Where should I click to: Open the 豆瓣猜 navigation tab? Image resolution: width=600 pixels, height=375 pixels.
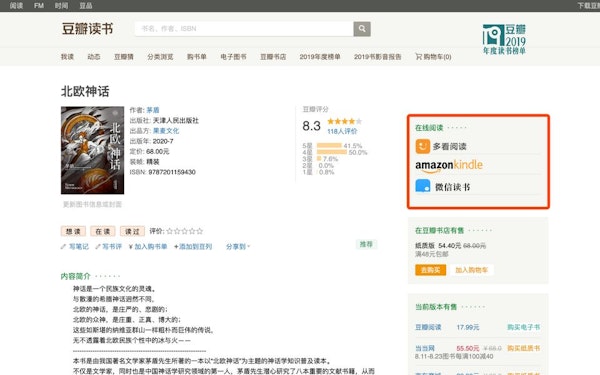(124, 57)
